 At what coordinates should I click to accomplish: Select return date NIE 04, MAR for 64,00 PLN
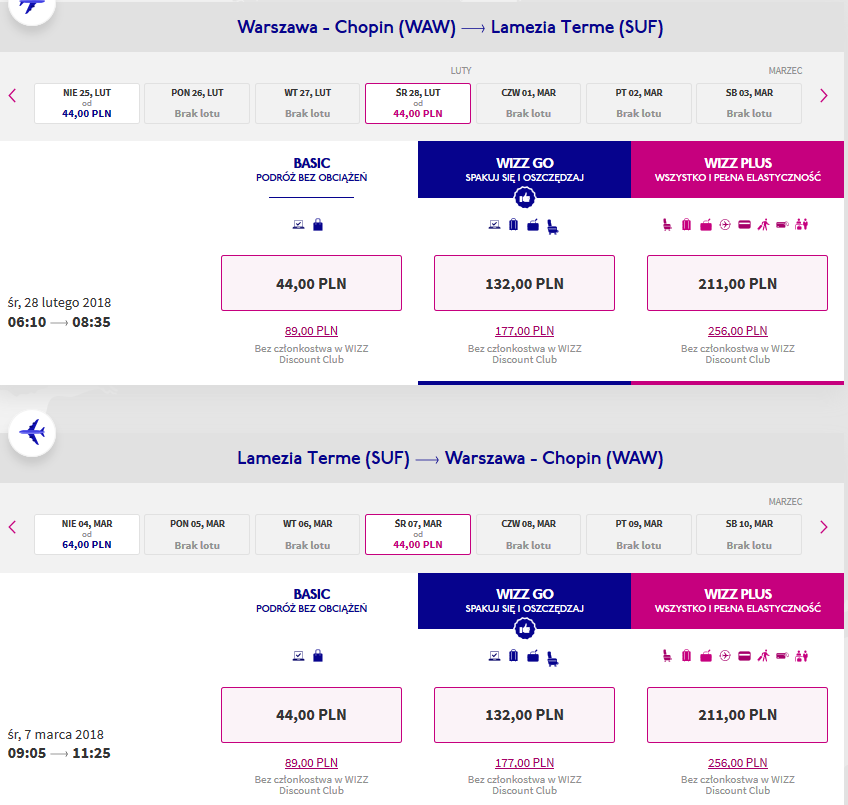point(87,535)
